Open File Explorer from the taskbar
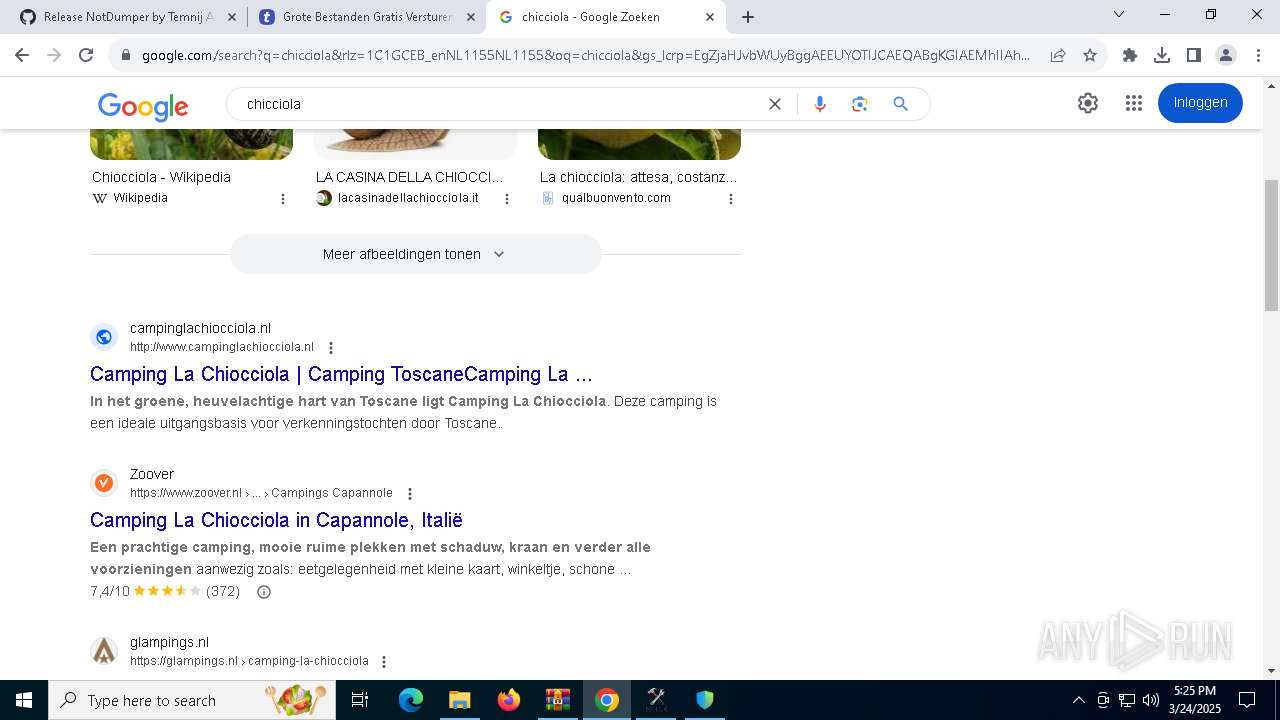 pos(459,700)
